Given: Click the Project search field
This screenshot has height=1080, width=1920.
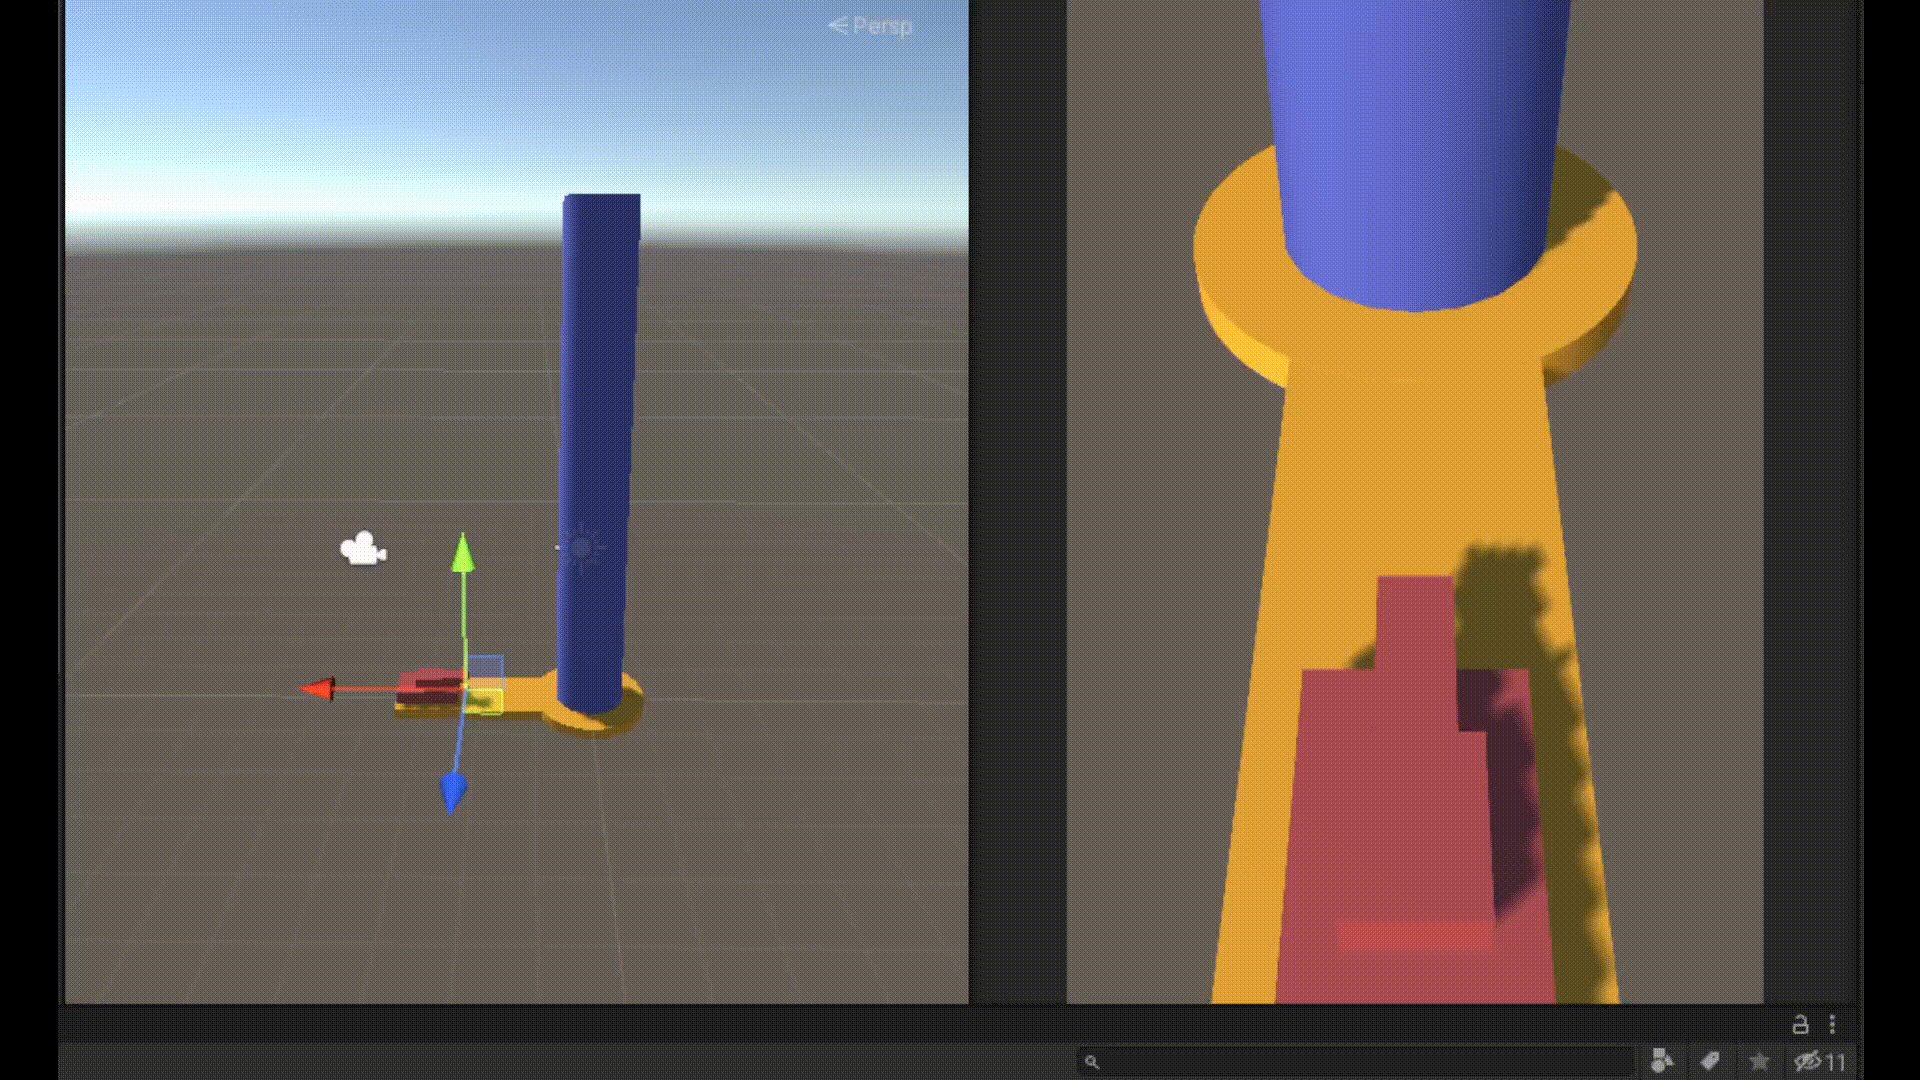Looking at the screenshot, I should coord(1356,1061).
